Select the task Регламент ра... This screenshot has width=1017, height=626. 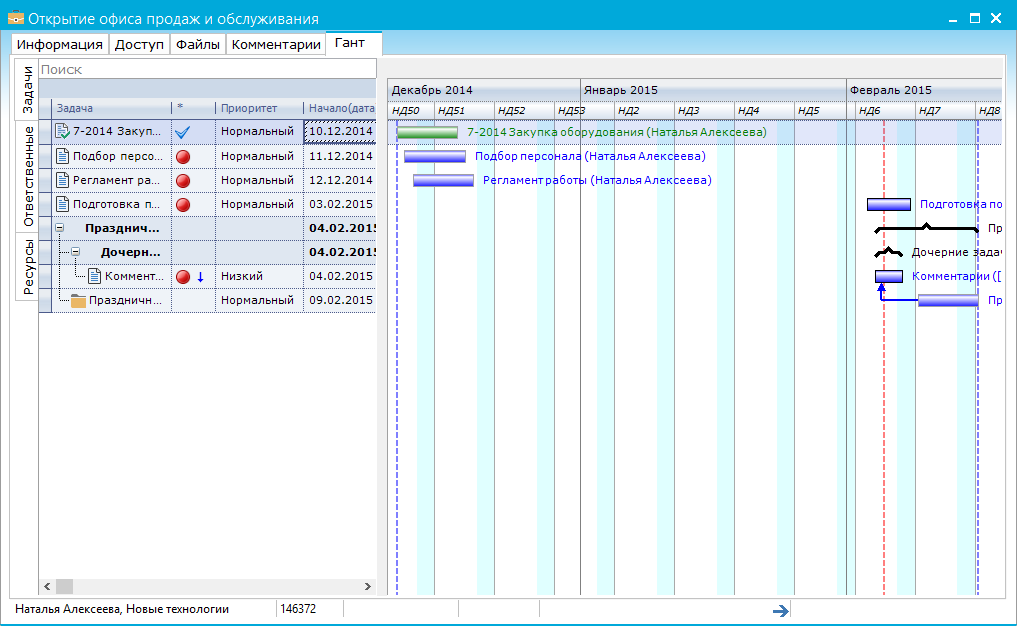point(118,180)
